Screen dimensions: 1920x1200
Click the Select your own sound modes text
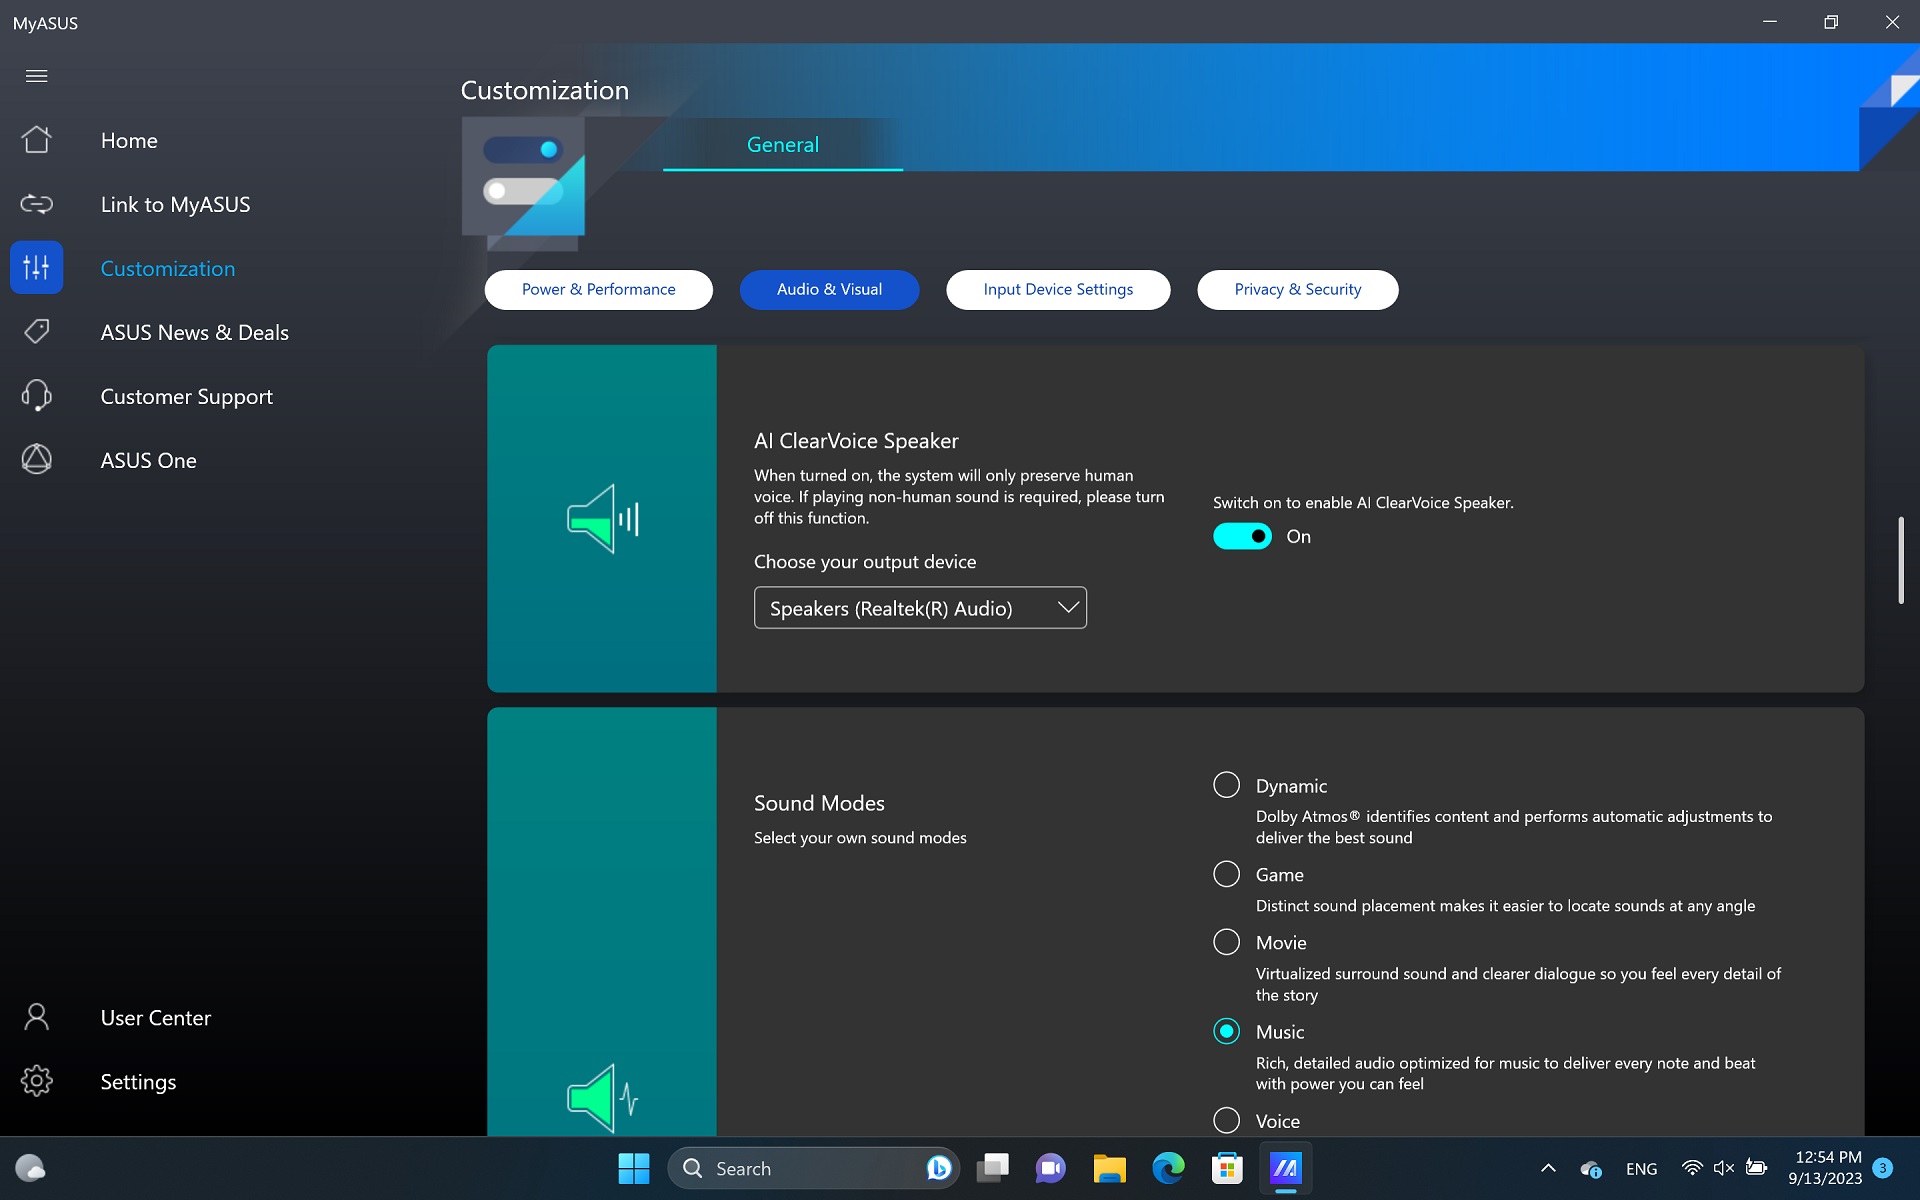[x=860, y=838]
